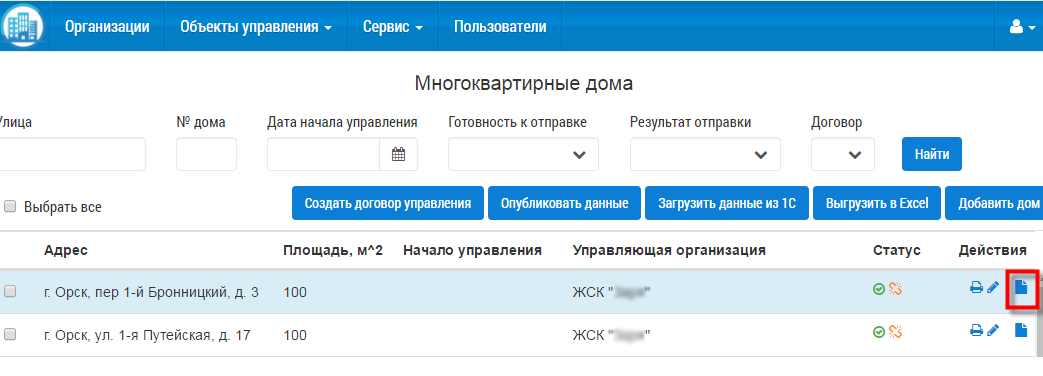Screen dimensions: 1043x376
Task: Click Выгрузить в Excel button
Action: click(x=877, y=204)
